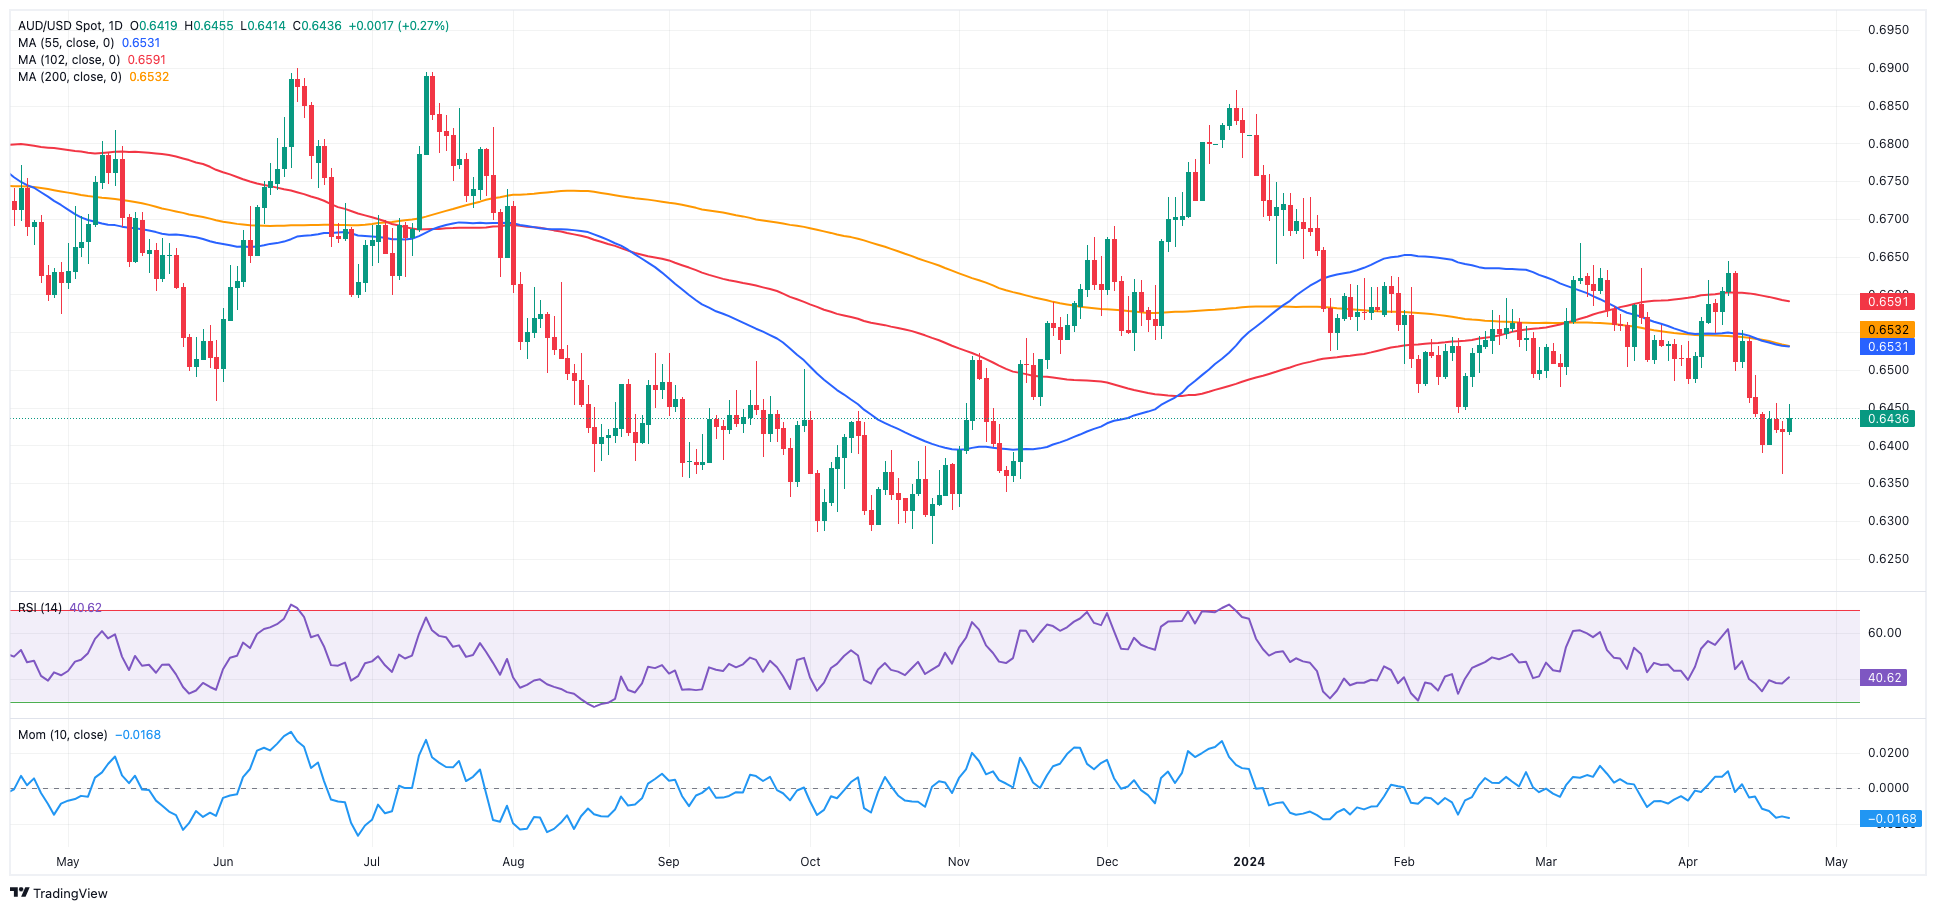Viewport: 1936px width, 910px height.
Task: Click the TradingView logo icon
Action: [x=19, y=893]
